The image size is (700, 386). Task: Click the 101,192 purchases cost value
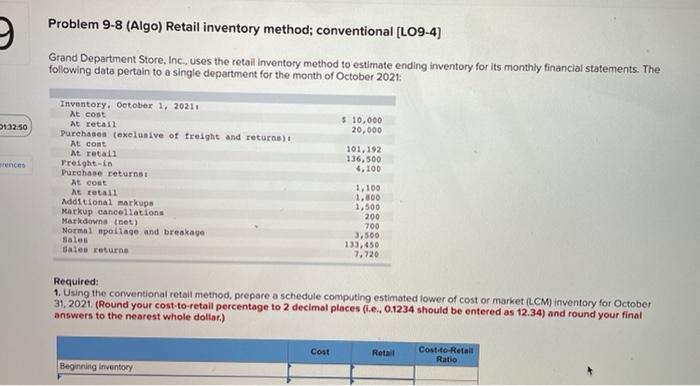click(363, 149)
